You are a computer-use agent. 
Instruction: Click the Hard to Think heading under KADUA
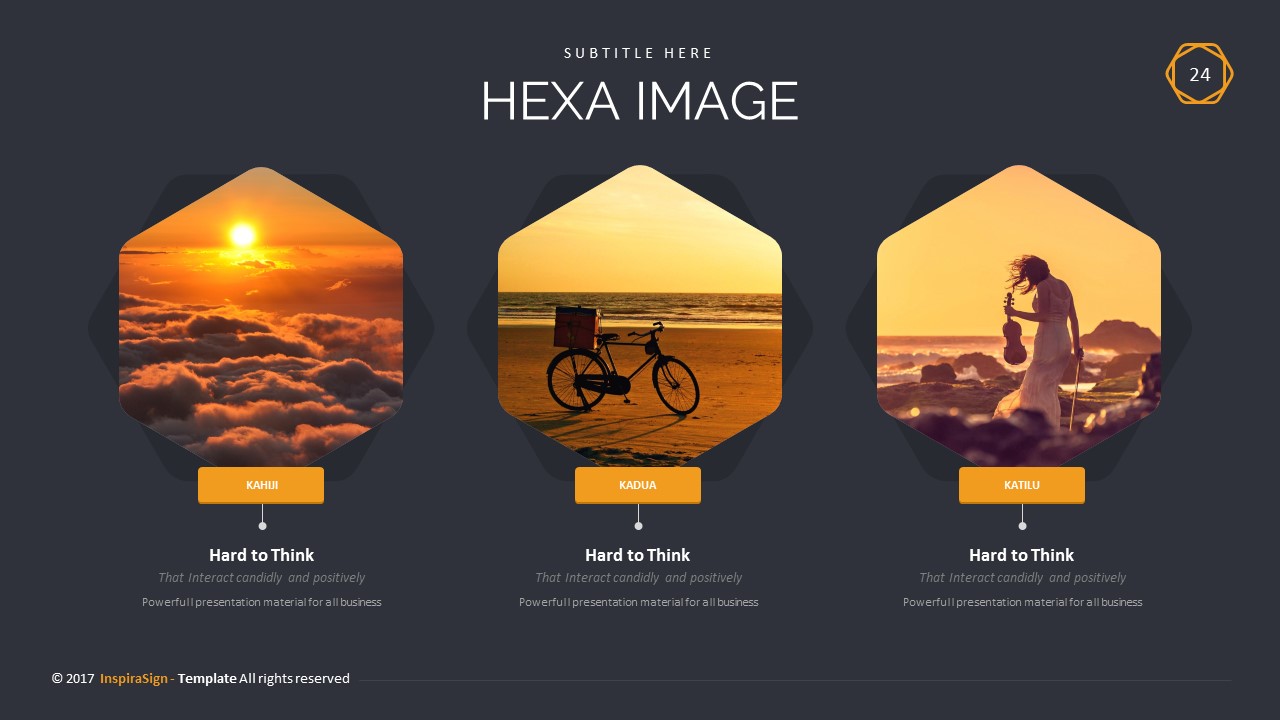pos(638,555)
